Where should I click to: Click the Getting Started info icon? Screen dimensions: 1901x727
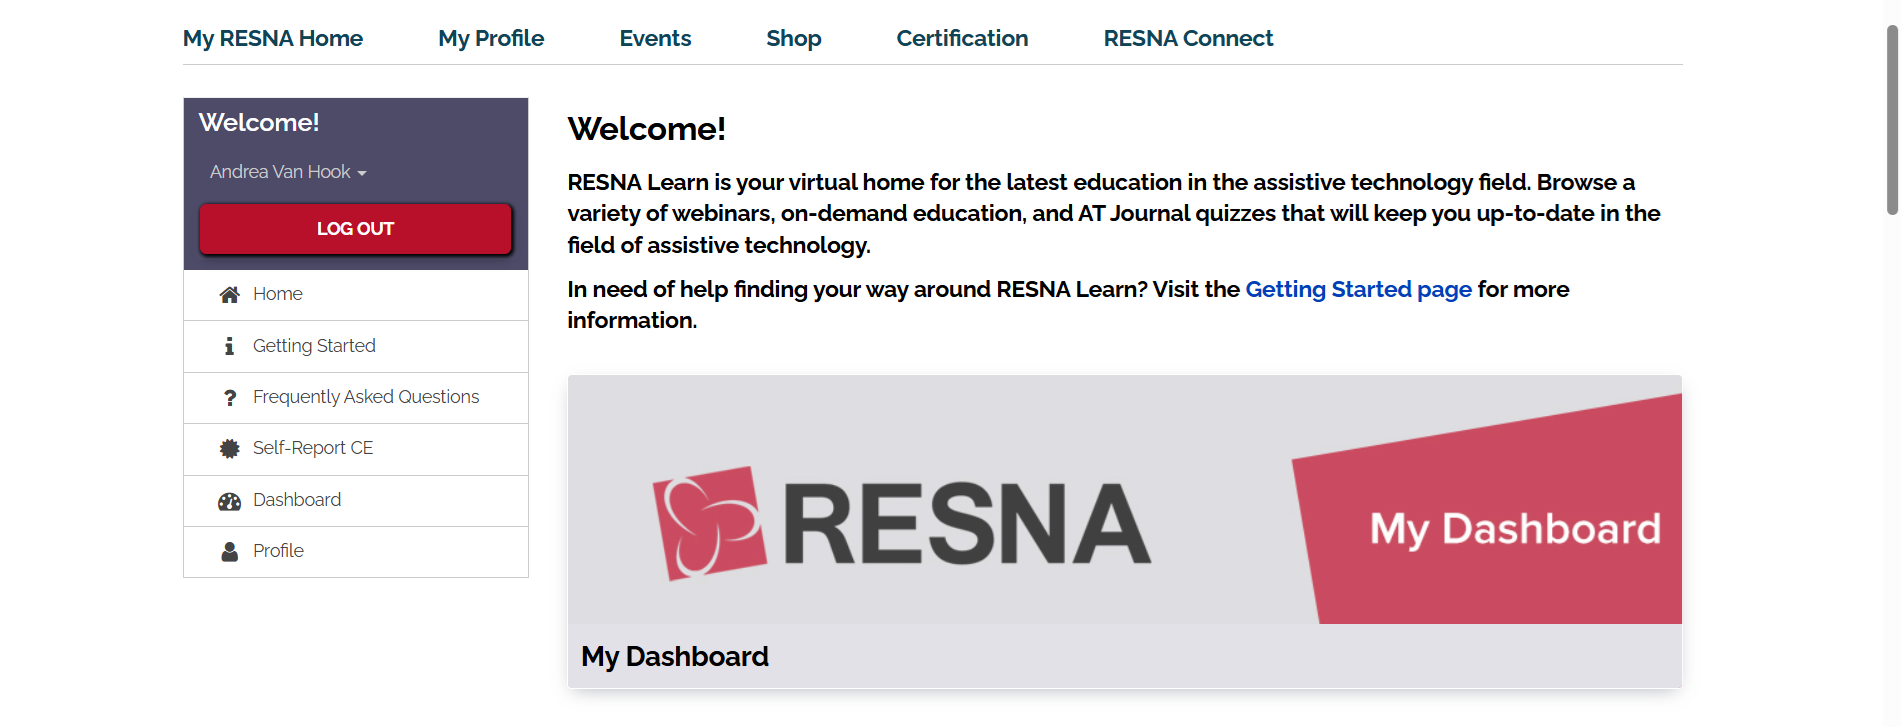229,346
